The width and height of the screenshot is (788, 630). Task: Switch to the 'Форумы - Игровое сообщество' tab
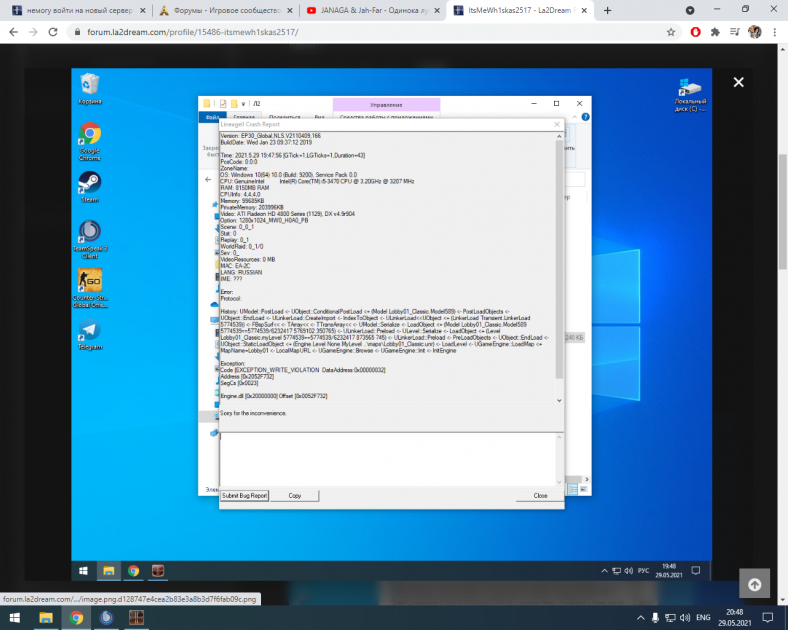[x=226, y=10]
